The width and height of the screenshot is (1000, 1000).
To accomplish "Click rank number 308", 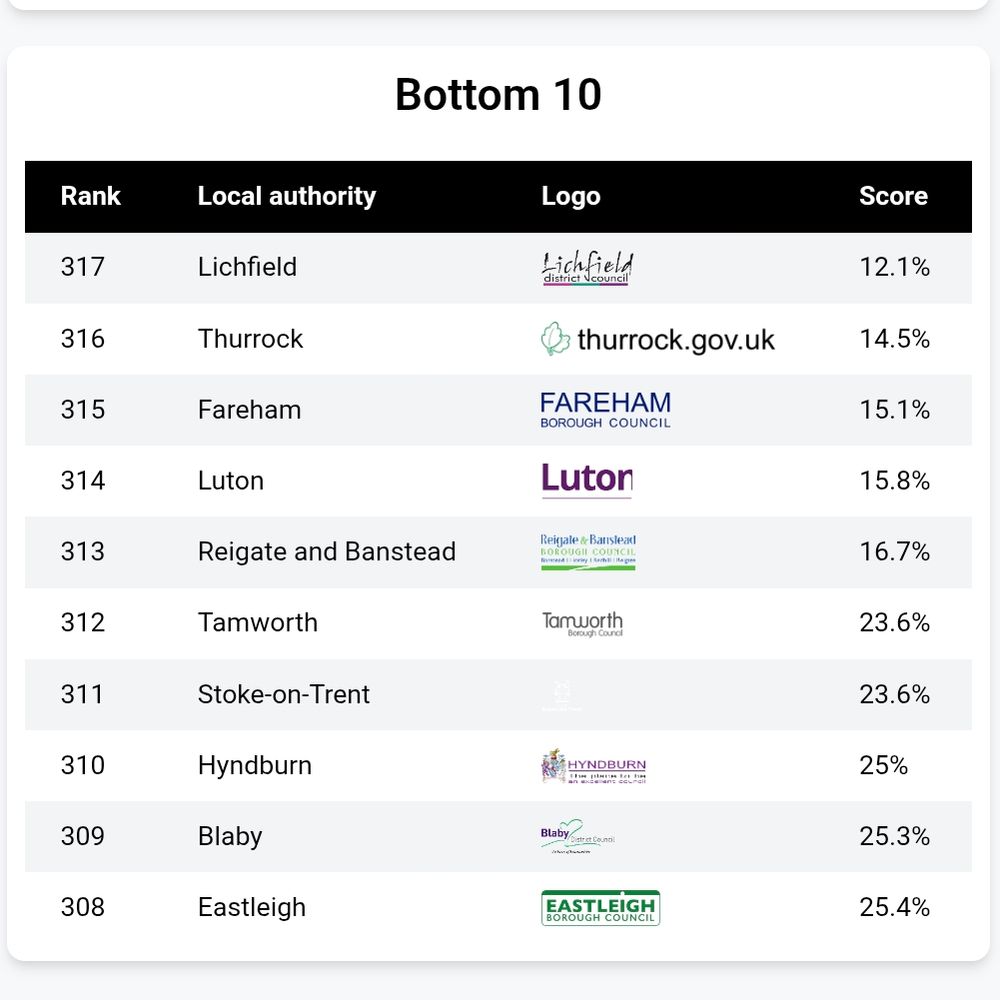I will click(x=83, y=907).
